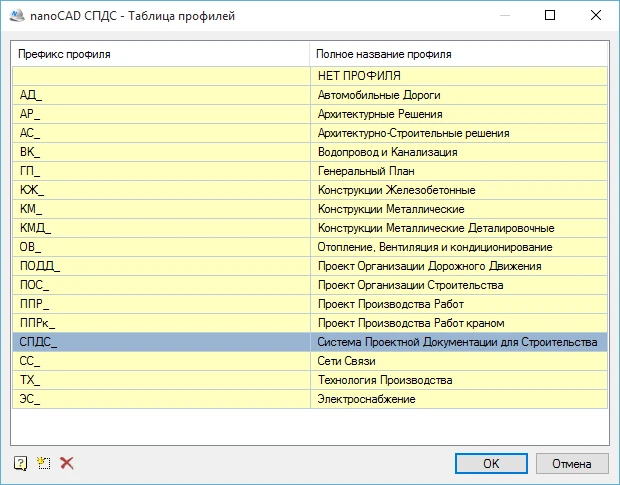Screen dimensions: 620x485
Task: Select the Сети Связи profile
Action: tap(347, 361)
